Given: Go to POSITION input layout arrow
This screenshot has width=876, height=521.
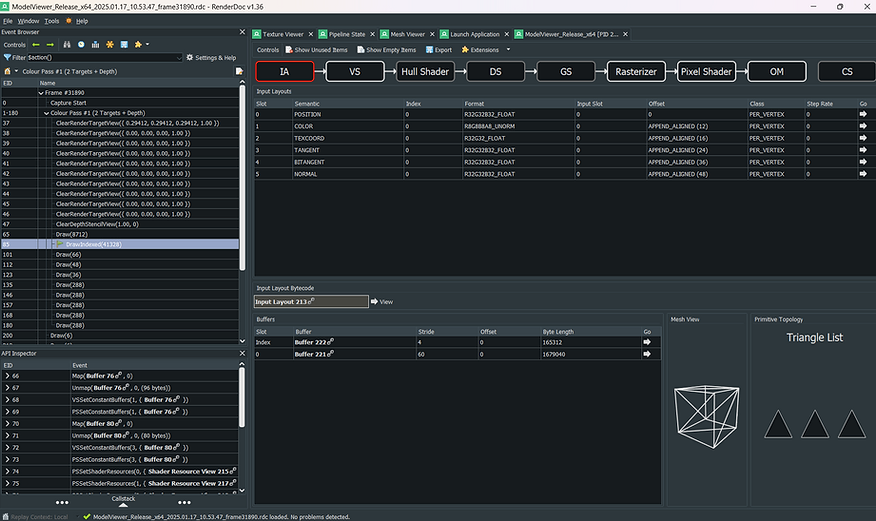Looking at the screenshot, I should [x=863, y=114].
